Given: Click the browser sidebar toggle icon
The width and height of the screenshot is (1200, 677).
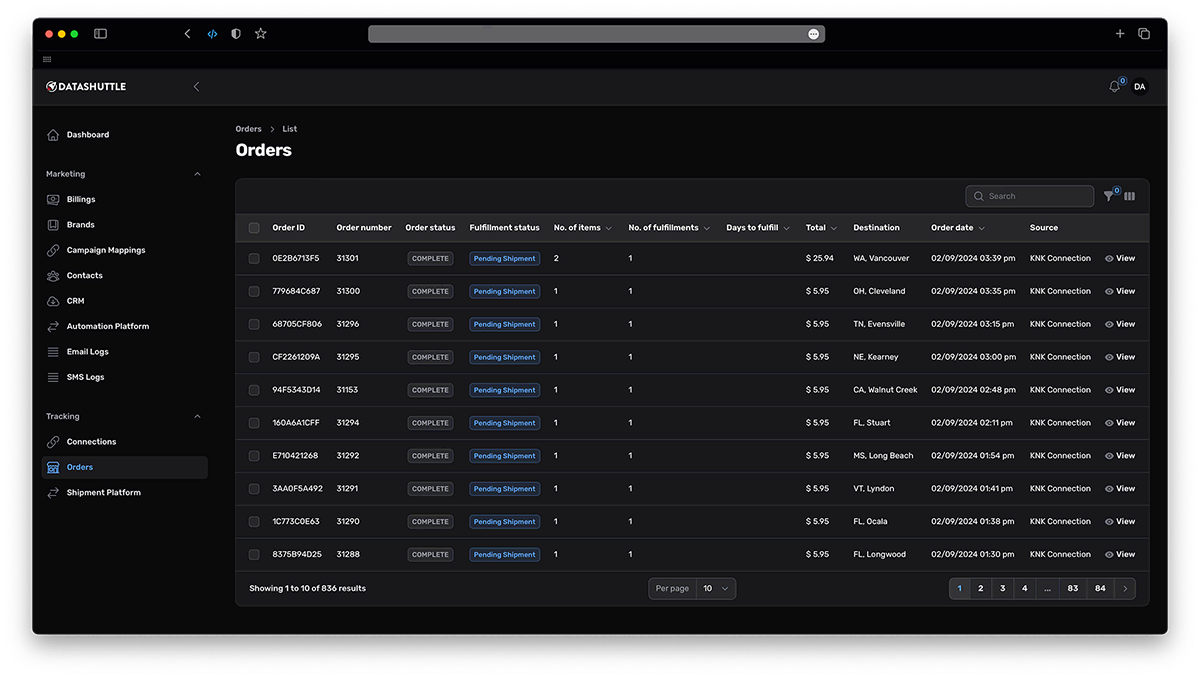Looking at the screenshot, I should tap(100, 34).
